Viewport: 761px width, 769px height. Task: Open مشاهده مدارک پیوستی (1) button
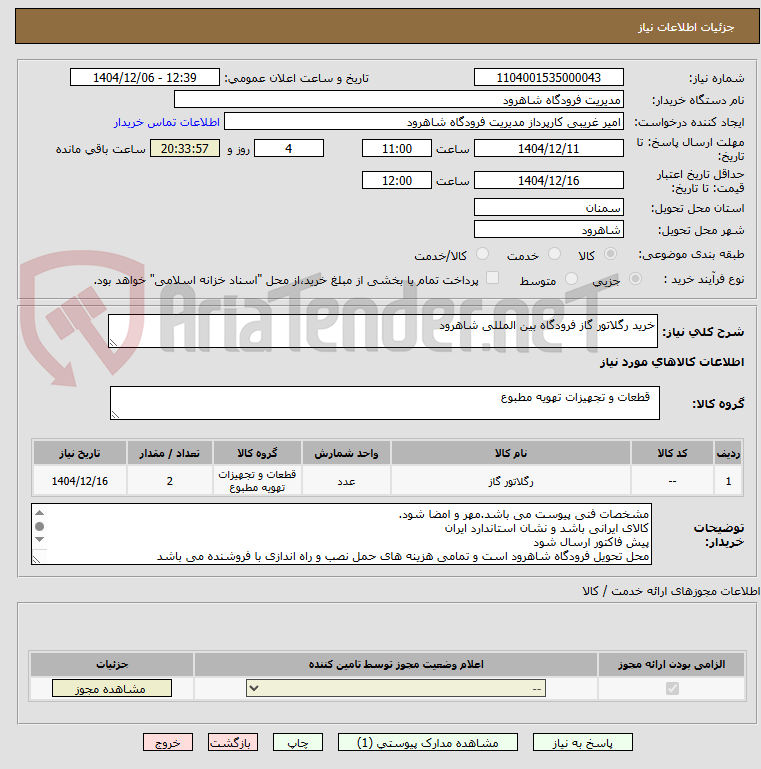(x=428, y=743)
